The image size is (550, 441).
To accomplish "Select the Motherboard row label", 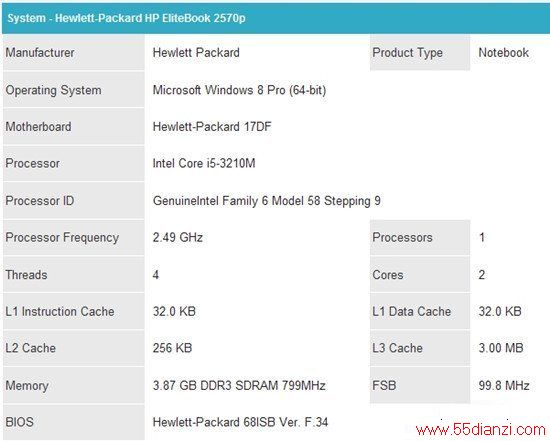I will pyautogui.click(x=74, y=127).
